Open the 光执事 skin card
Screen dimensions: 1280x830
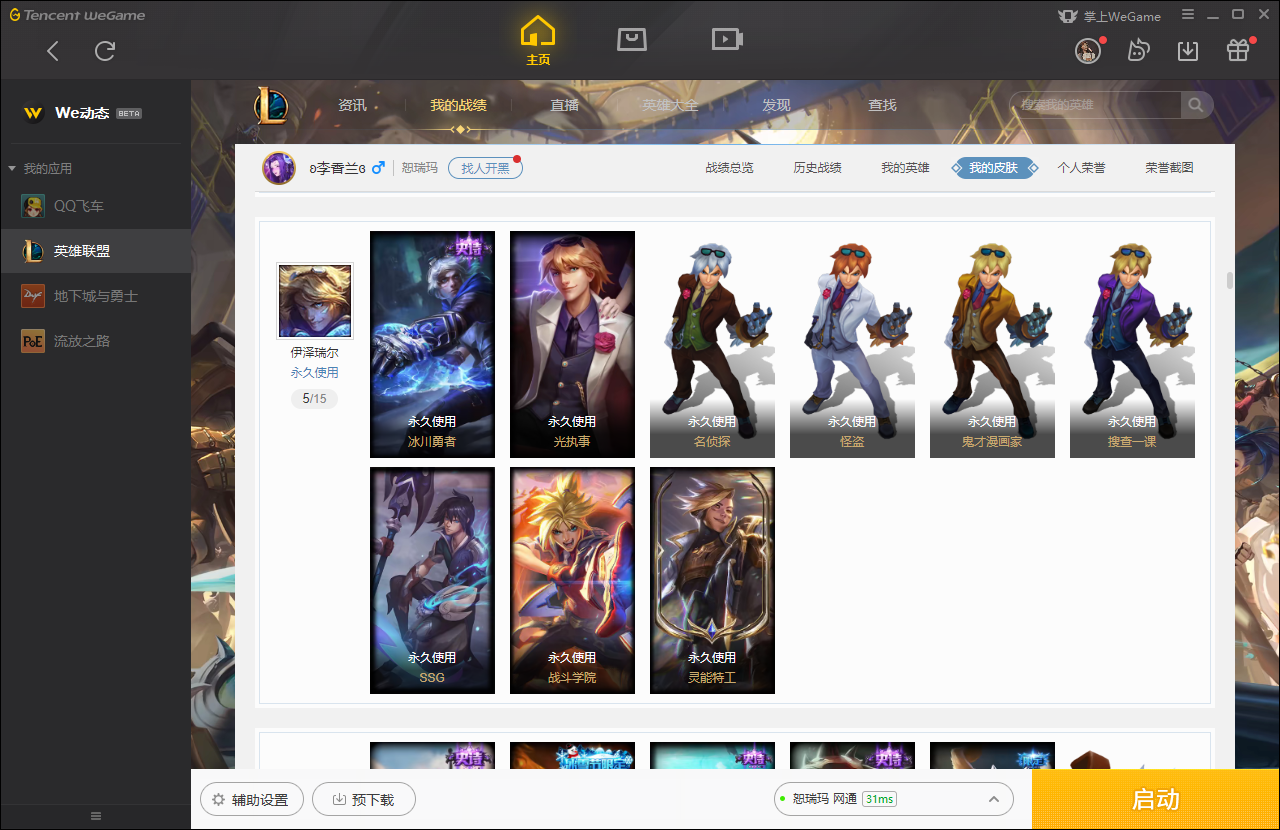[x=572, y=344]
